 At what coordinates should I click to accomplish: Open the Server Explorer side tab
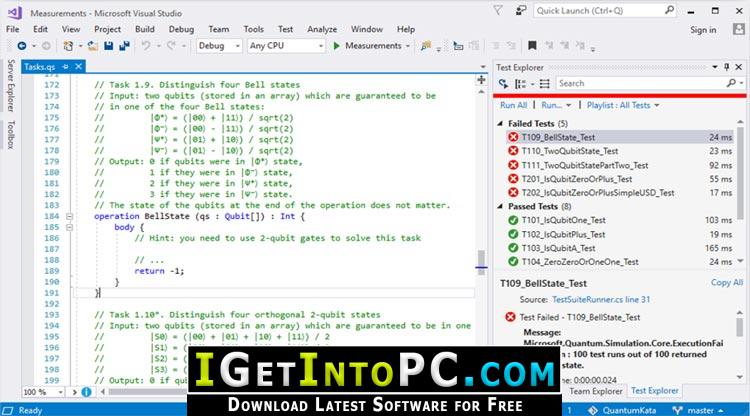pos(11,86)
